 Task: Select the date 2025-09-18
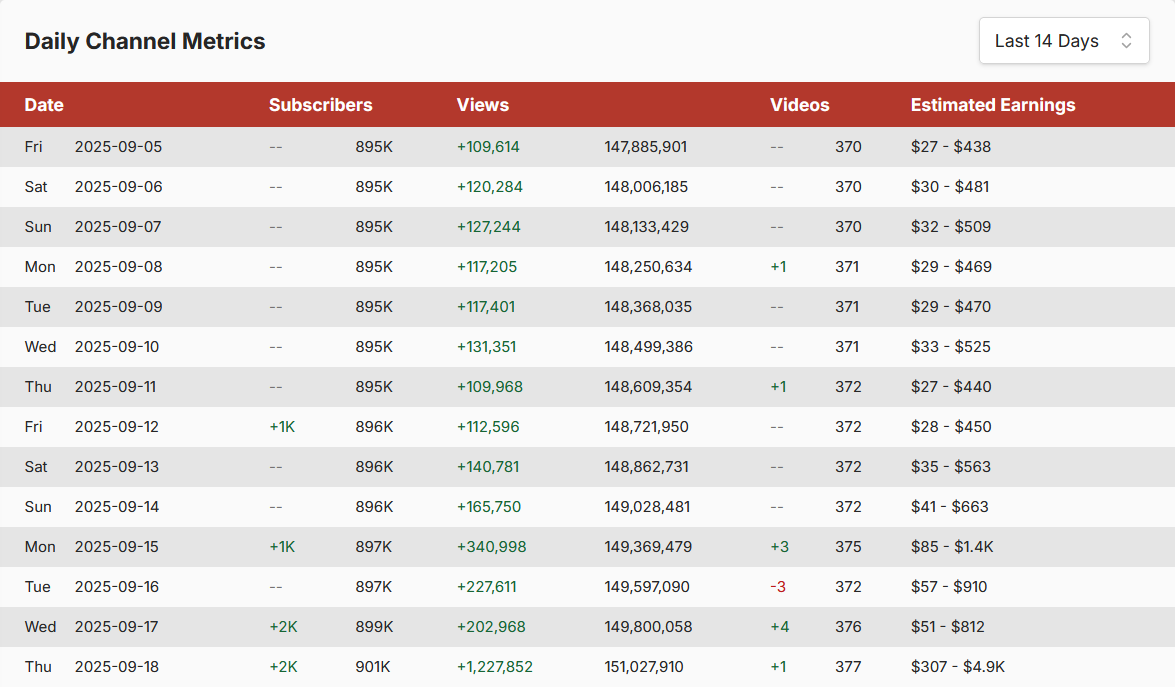tap(117, 667)
